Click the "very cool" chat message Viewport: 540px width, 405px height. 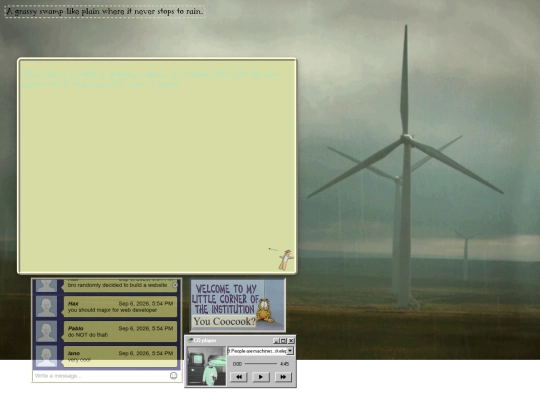click(120, 356)
